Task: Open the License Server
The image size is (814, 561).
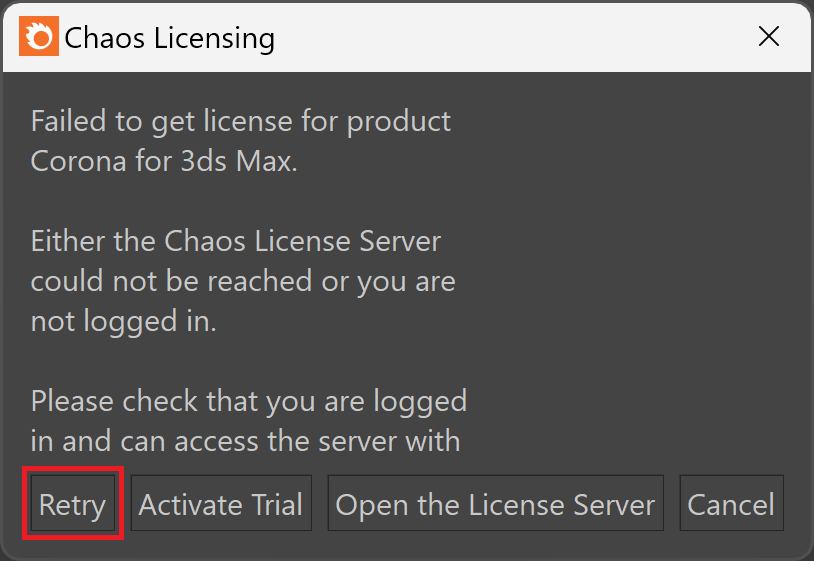Action: [x=495, y=503]
